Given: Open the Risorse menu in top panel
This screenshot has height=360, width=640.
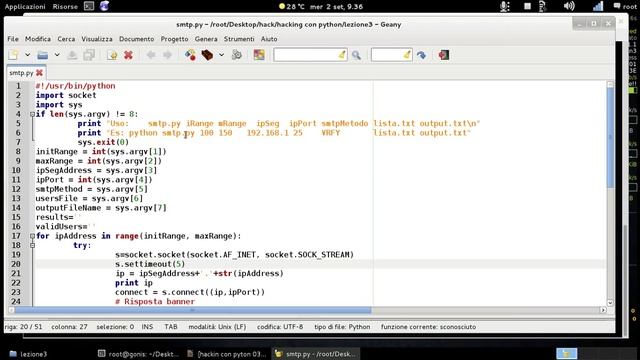Looking at the screenshot, I should [65, 7].
